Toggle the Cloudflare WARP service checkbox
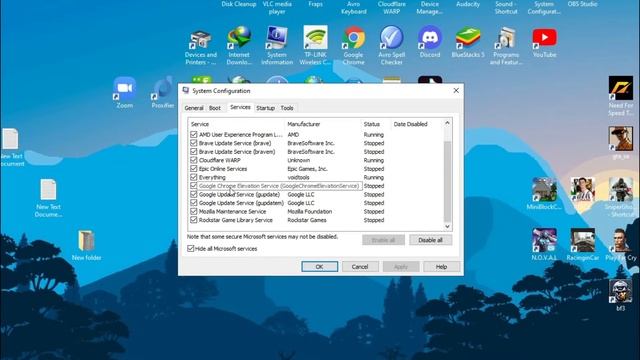Screen dimensions: 640x360 193,160
